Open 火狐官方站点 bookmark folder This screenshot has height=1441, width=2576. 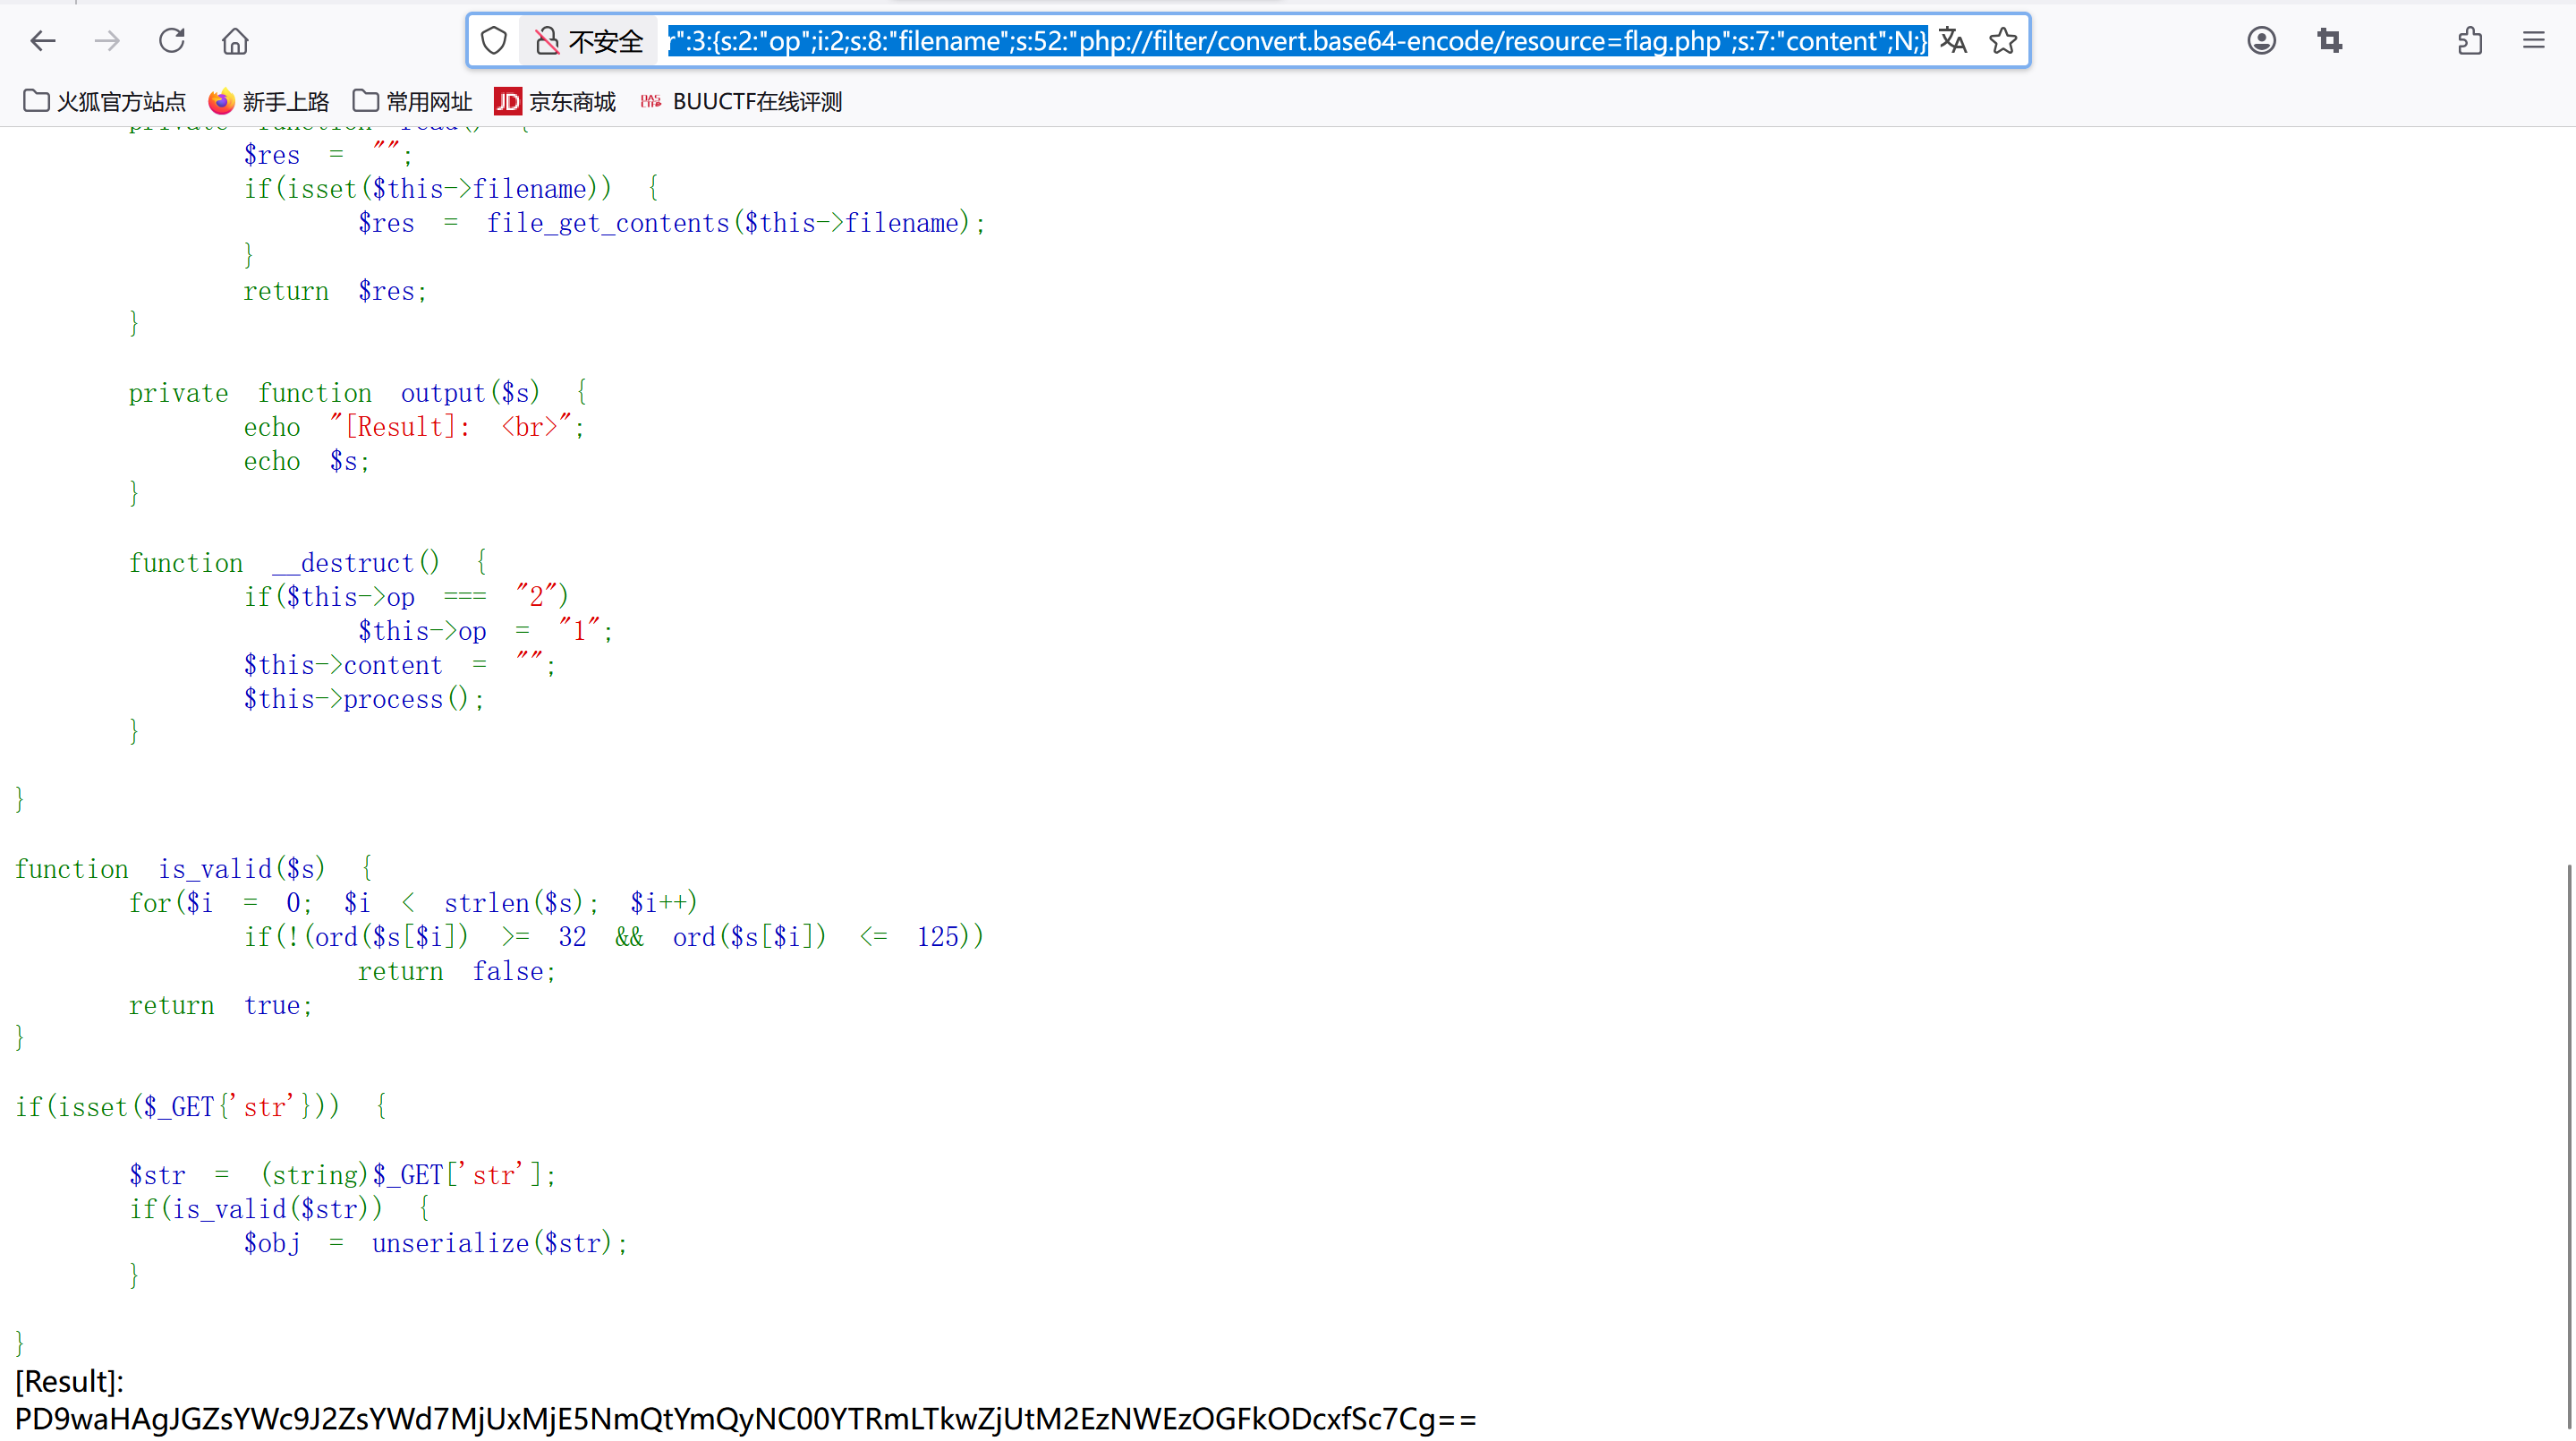click(105, 102)
